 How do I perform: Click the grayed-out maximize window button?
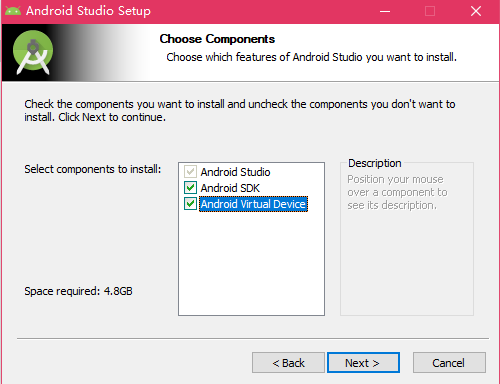pyautogui.click(x=430, y=11)
